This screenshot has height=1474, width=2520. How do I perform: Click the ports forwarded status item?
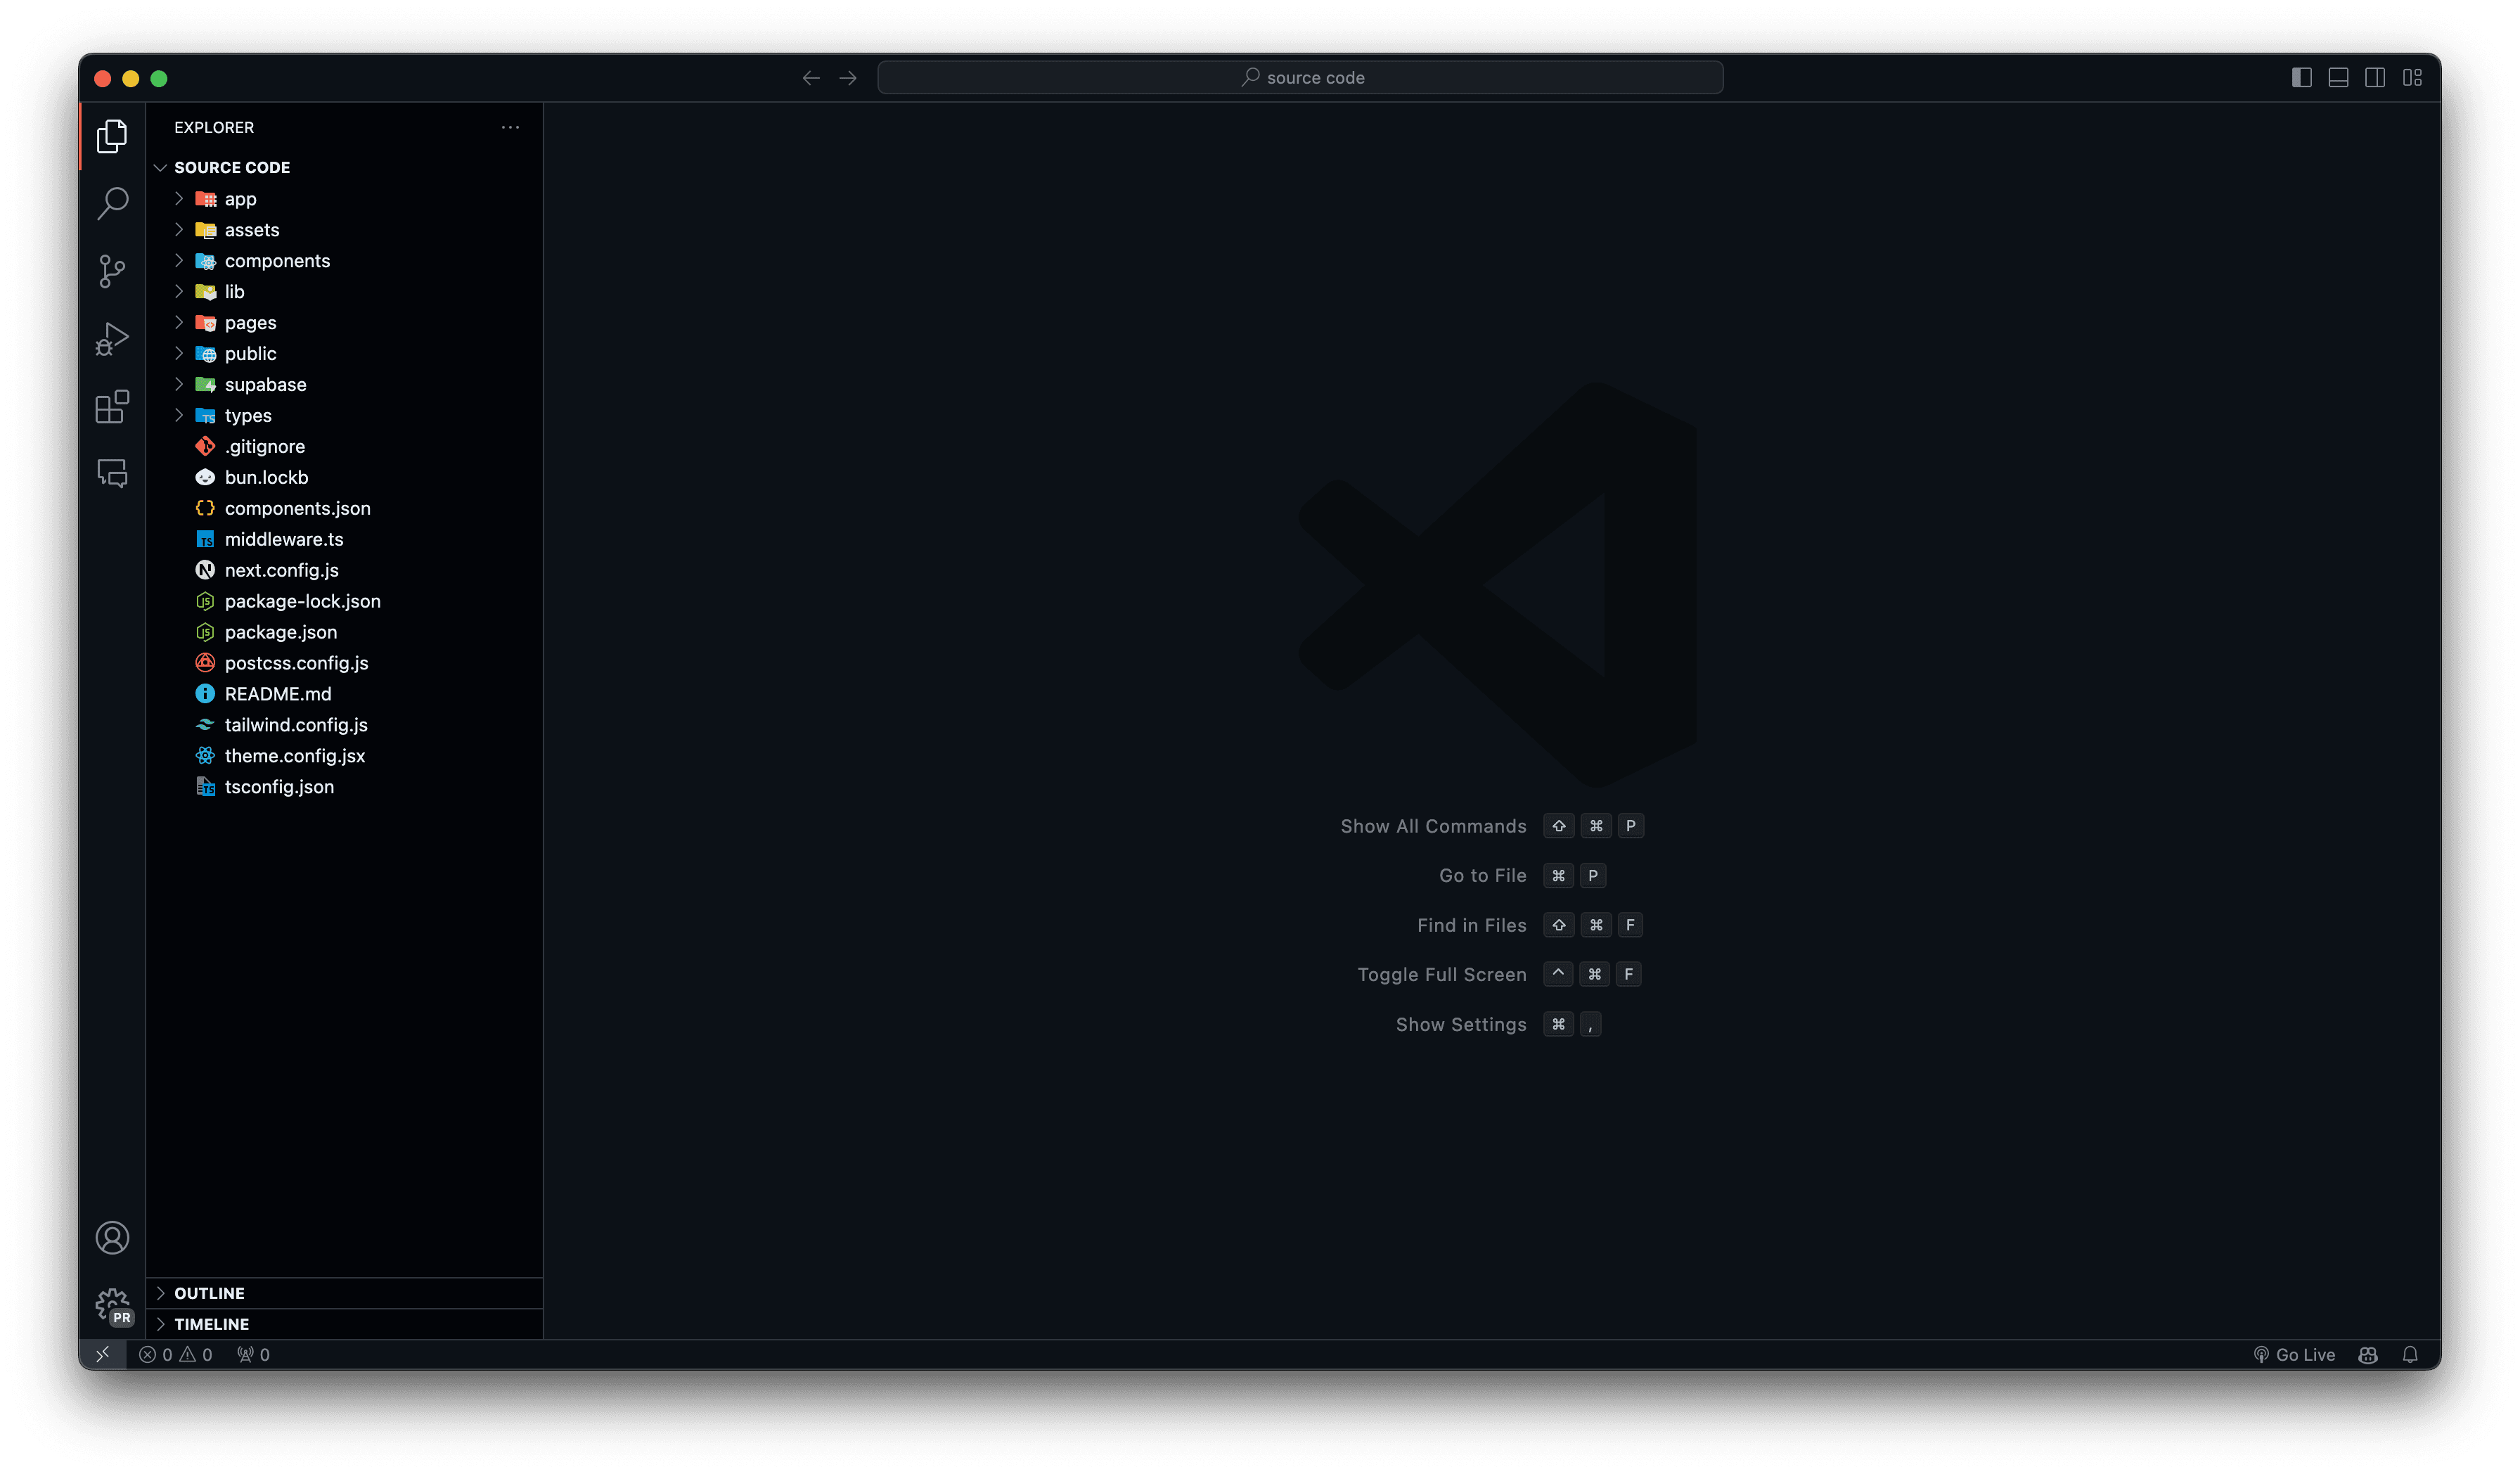coord(253,1354)
